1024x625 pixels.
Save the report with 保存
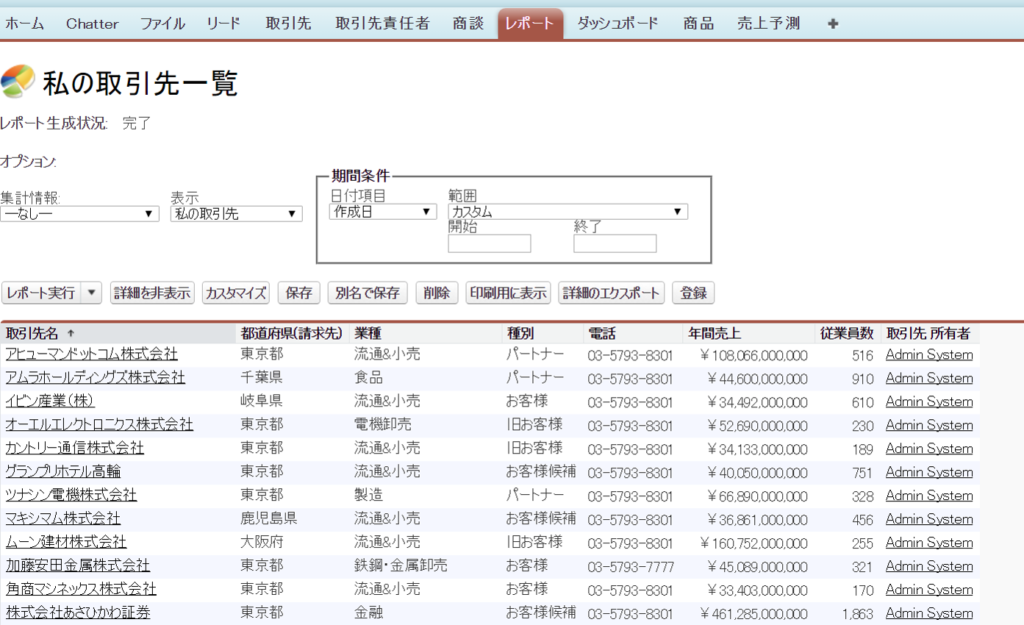pyautogui.click(x=296, y=292)
